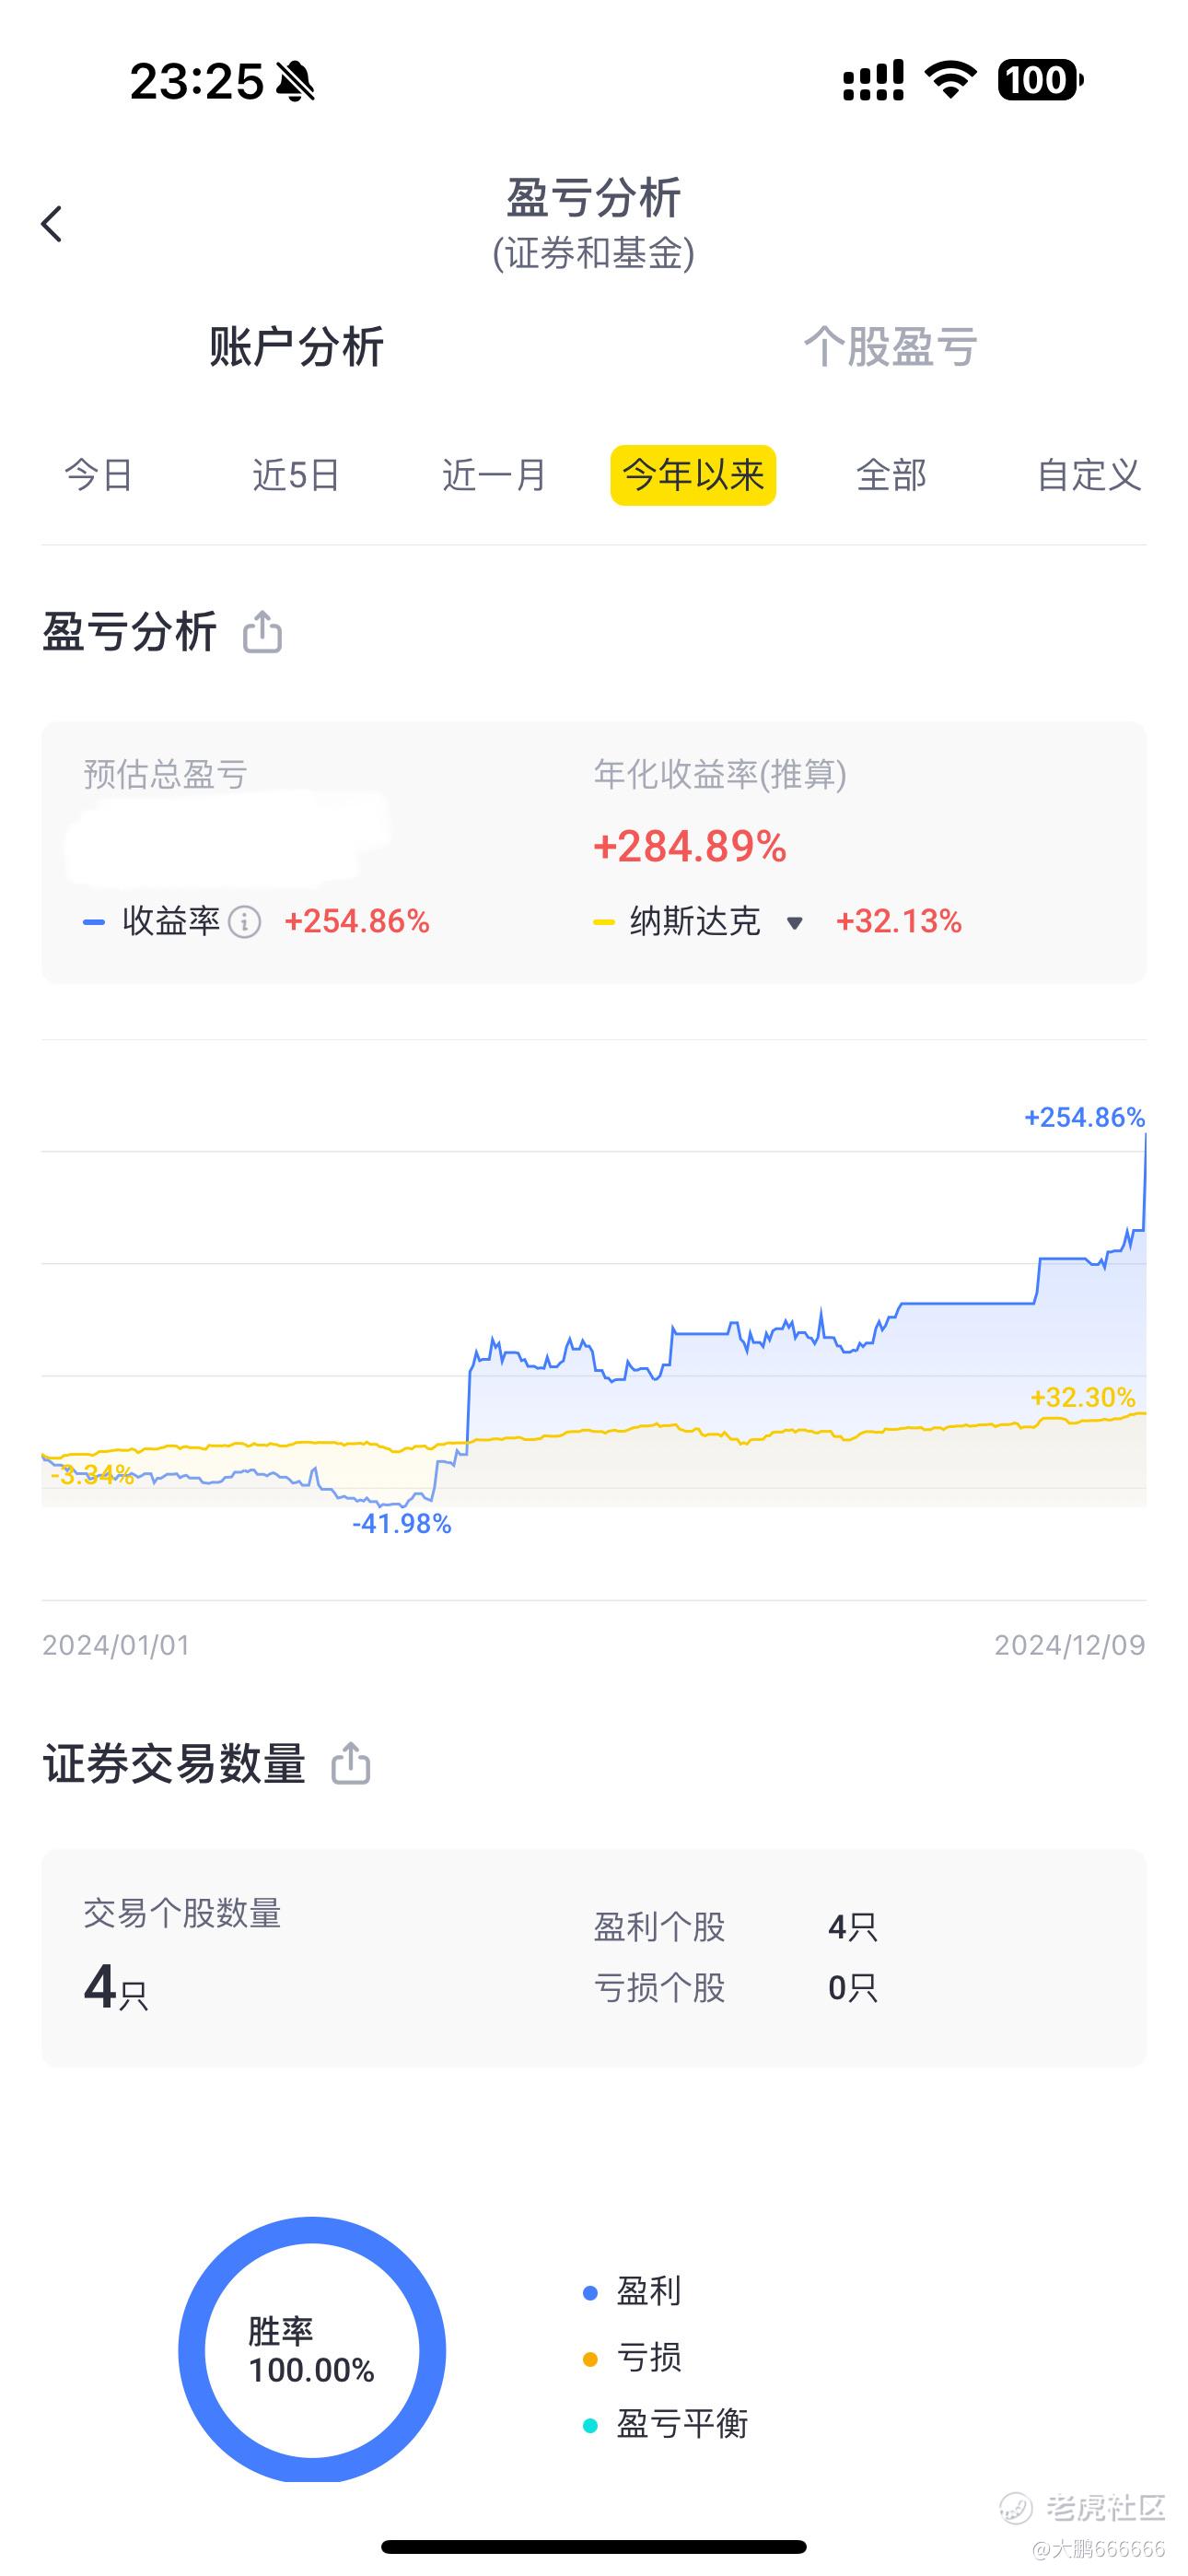Select the 今日 time range
Image resolution: width=1188 pixels, height=2576 pixels.
click(99, 475)
